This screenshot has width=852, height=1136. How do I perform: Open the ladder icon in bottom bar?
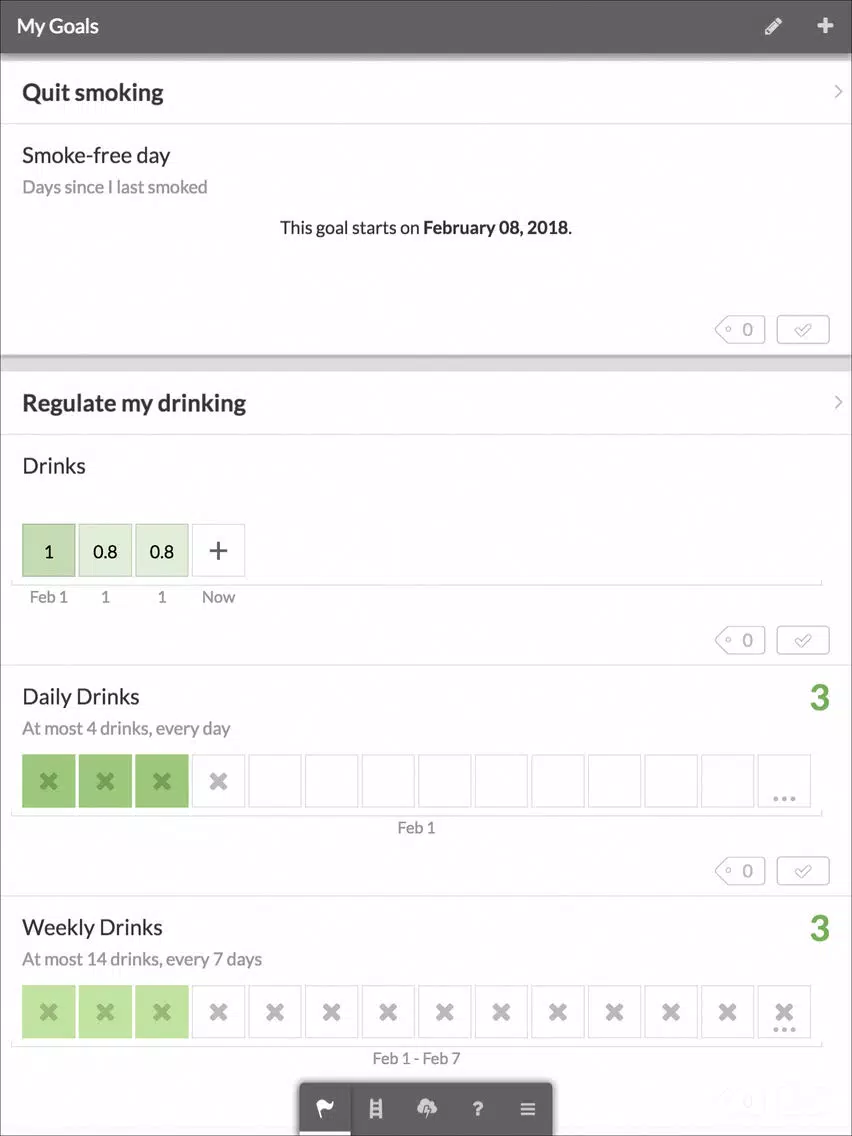click(376, 1108)
